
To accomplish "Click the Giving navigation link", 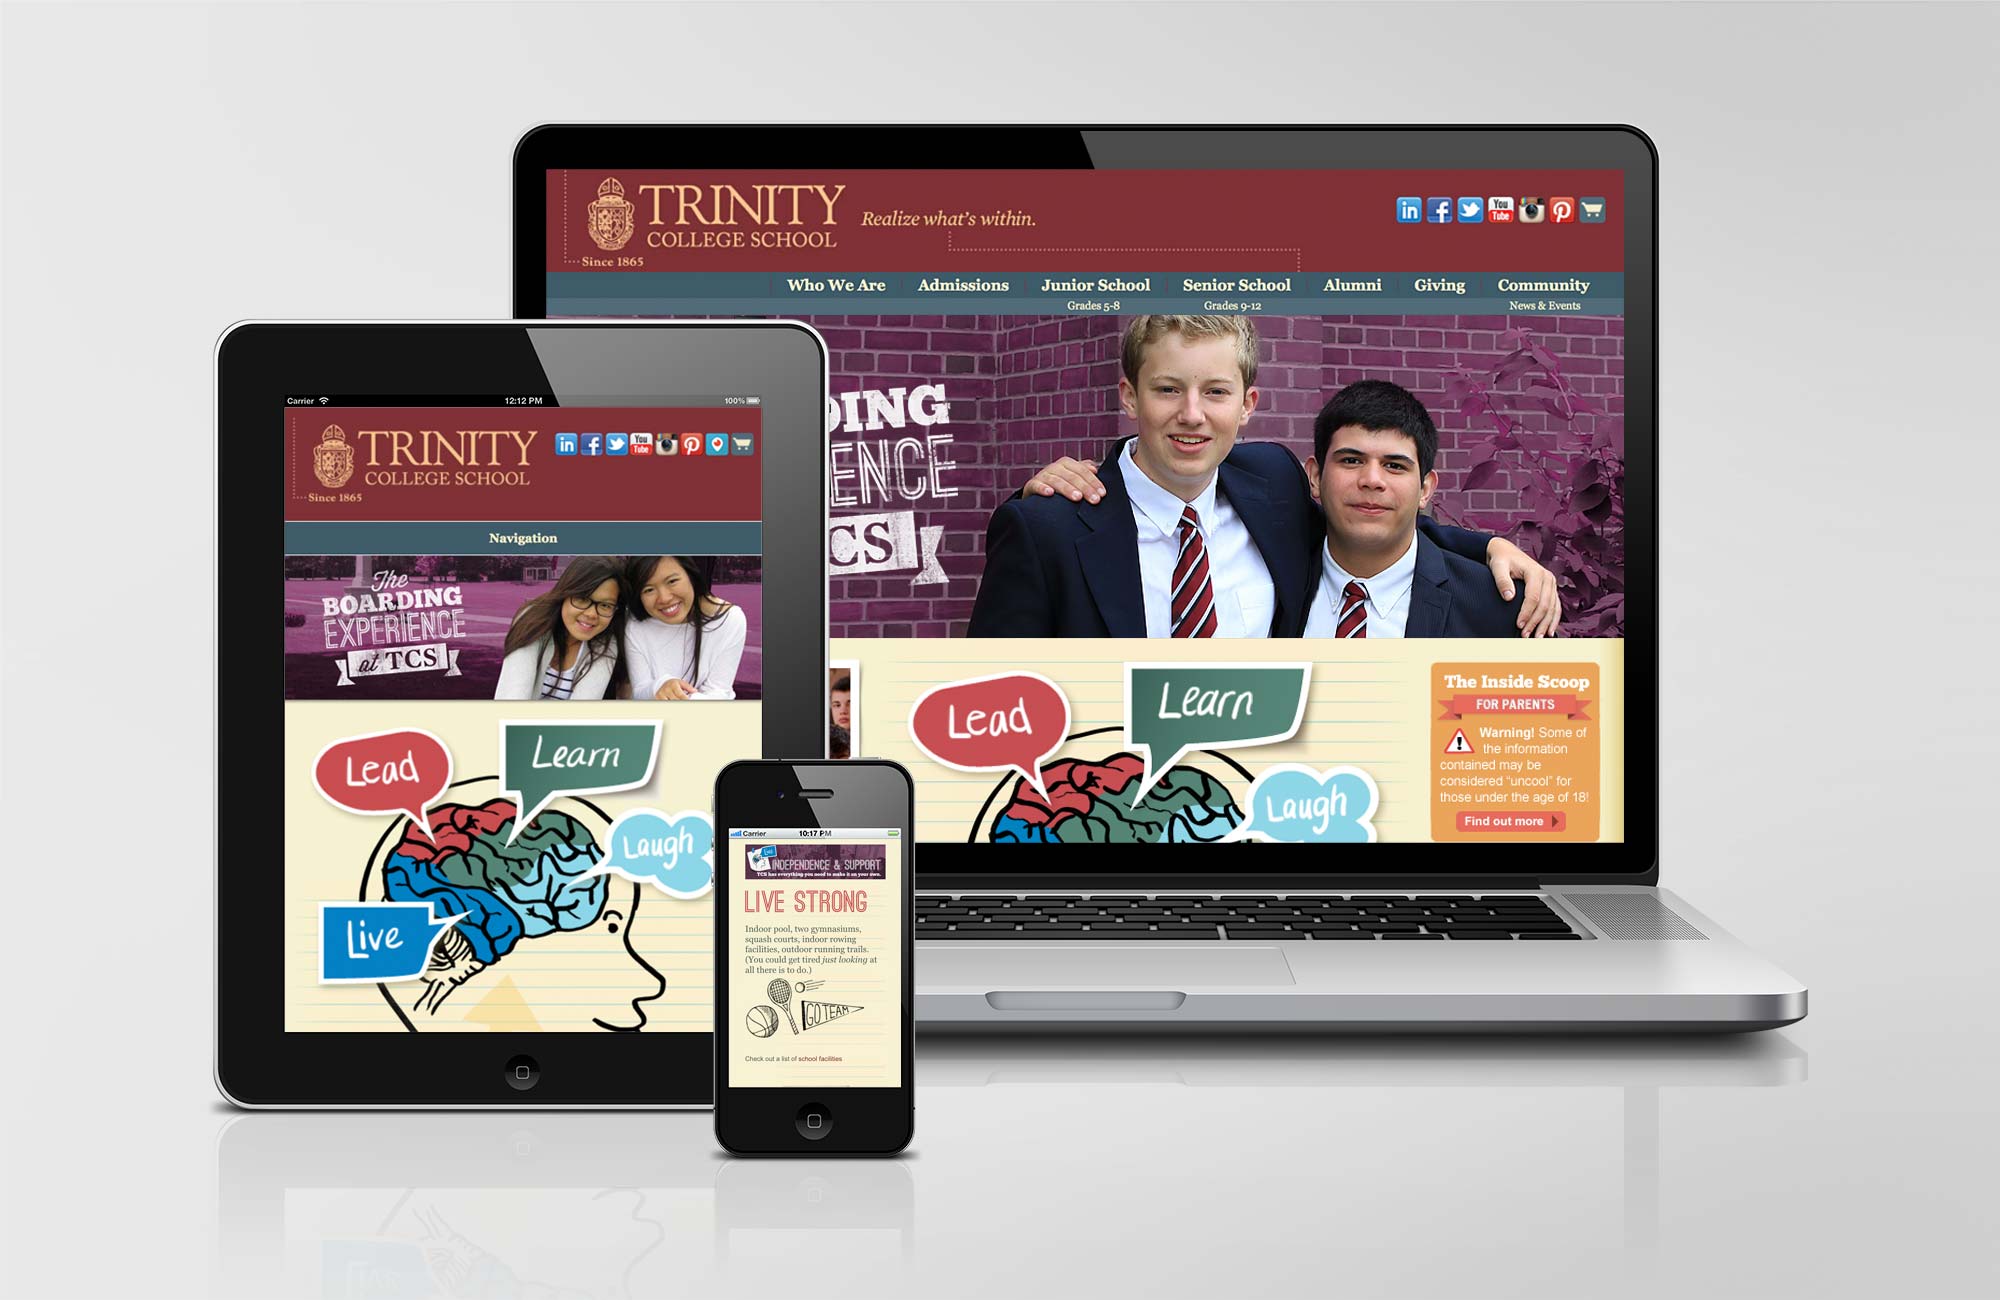I will tap(1426, 290).
